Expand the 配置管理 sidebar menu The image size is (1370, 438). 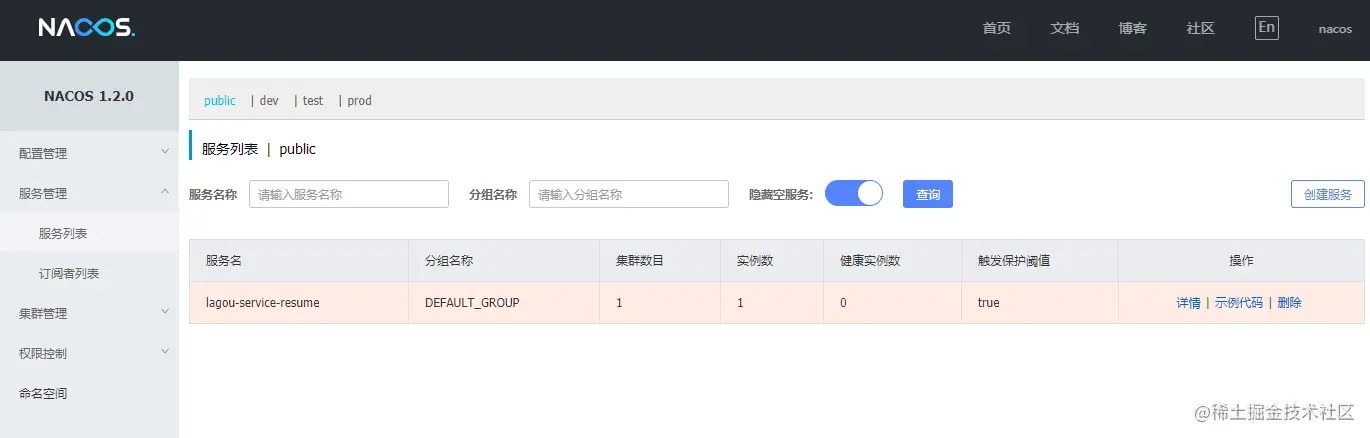[89, 153]
